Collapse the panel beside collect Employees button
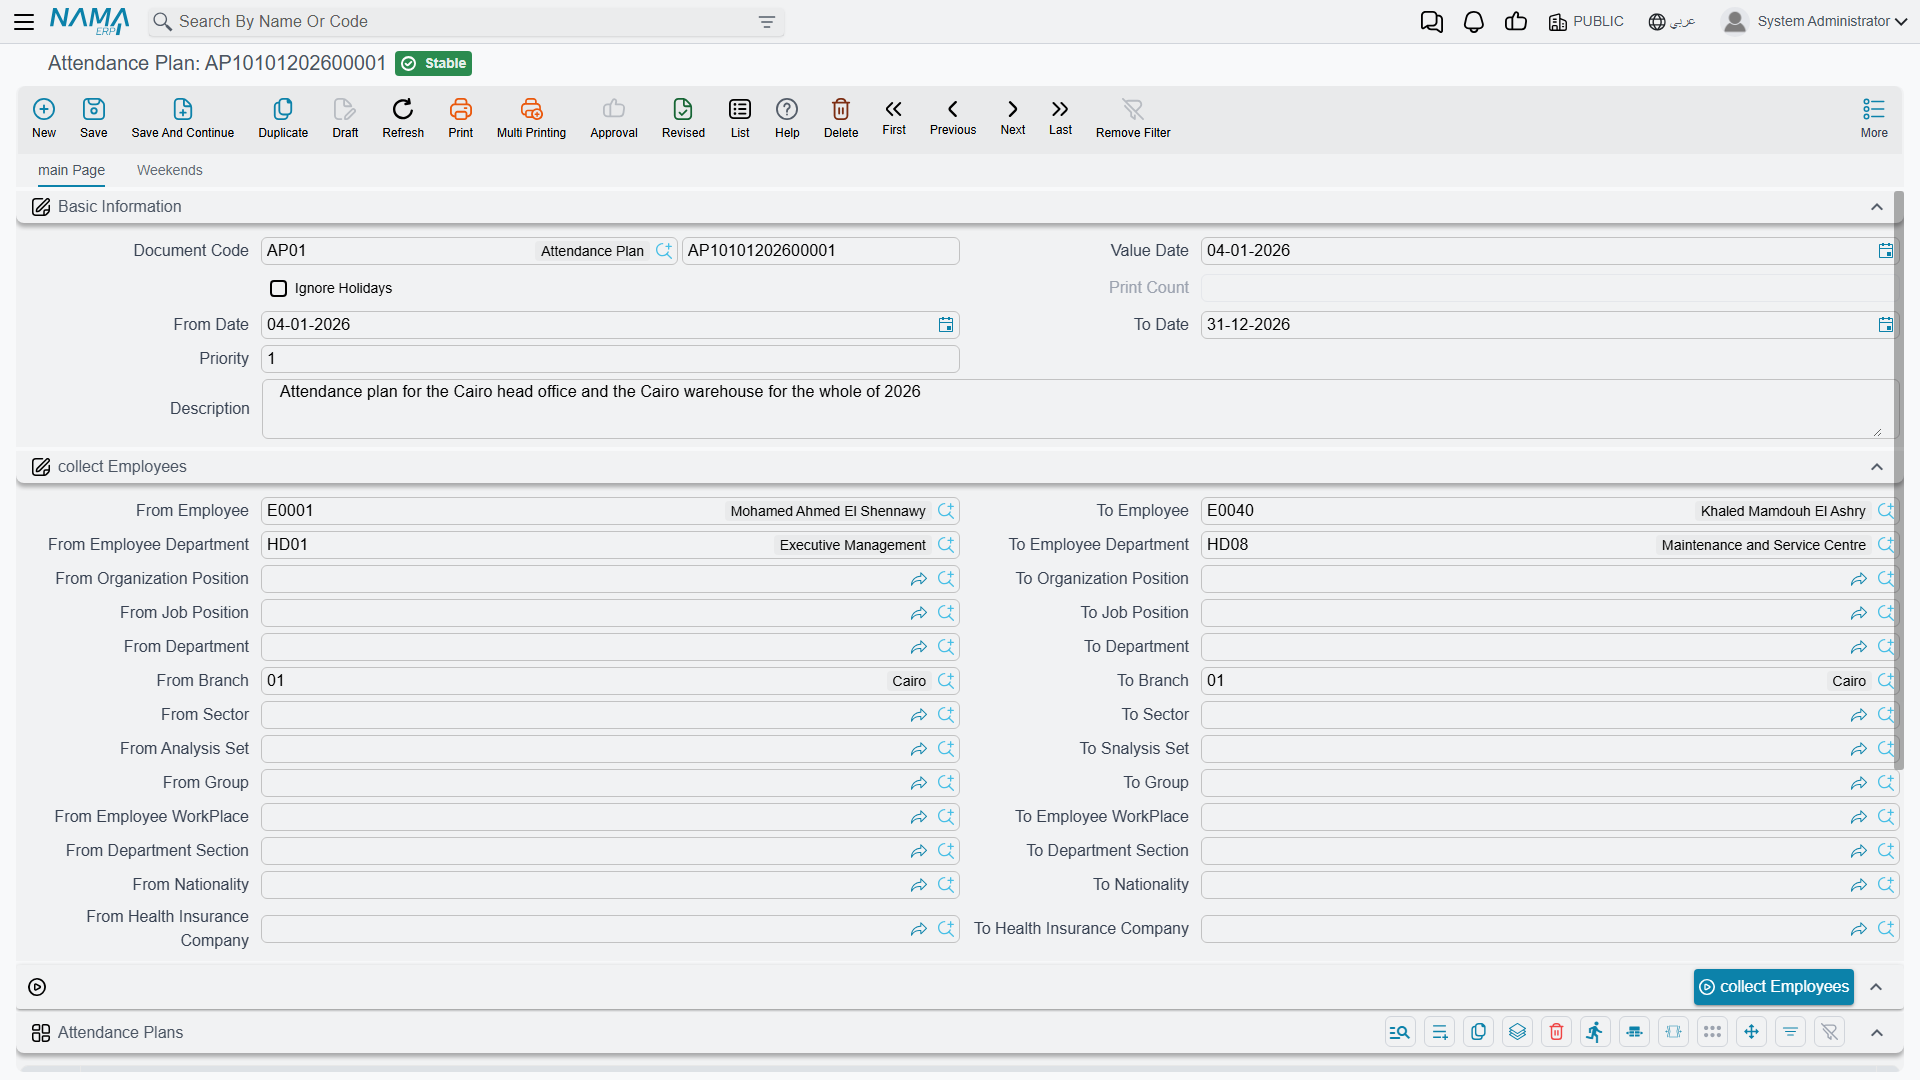 [1877, 987]
